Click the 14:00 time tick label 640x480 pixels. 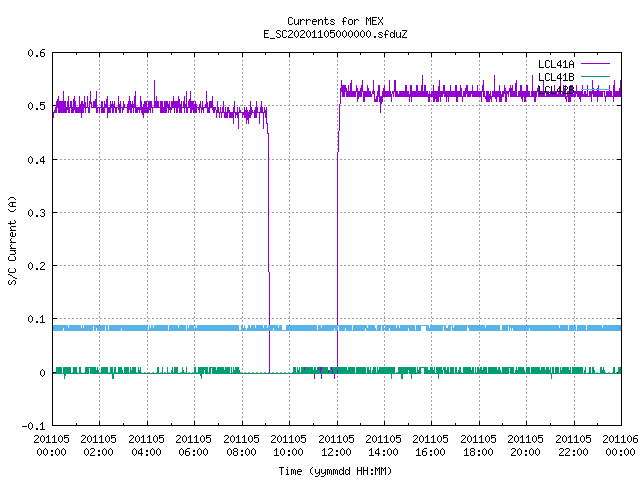point(383,452)
